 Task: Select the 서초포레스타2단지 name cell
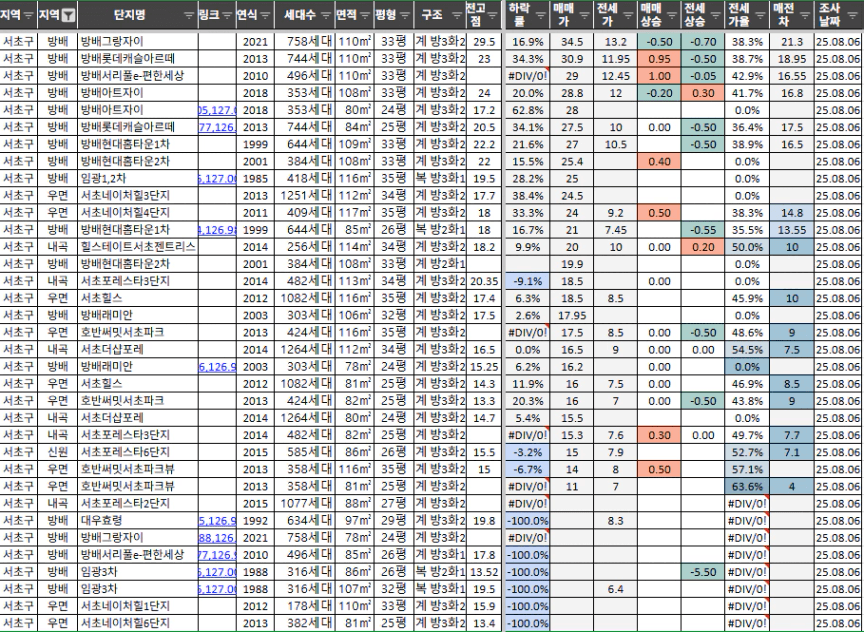(x=138, y=503)
